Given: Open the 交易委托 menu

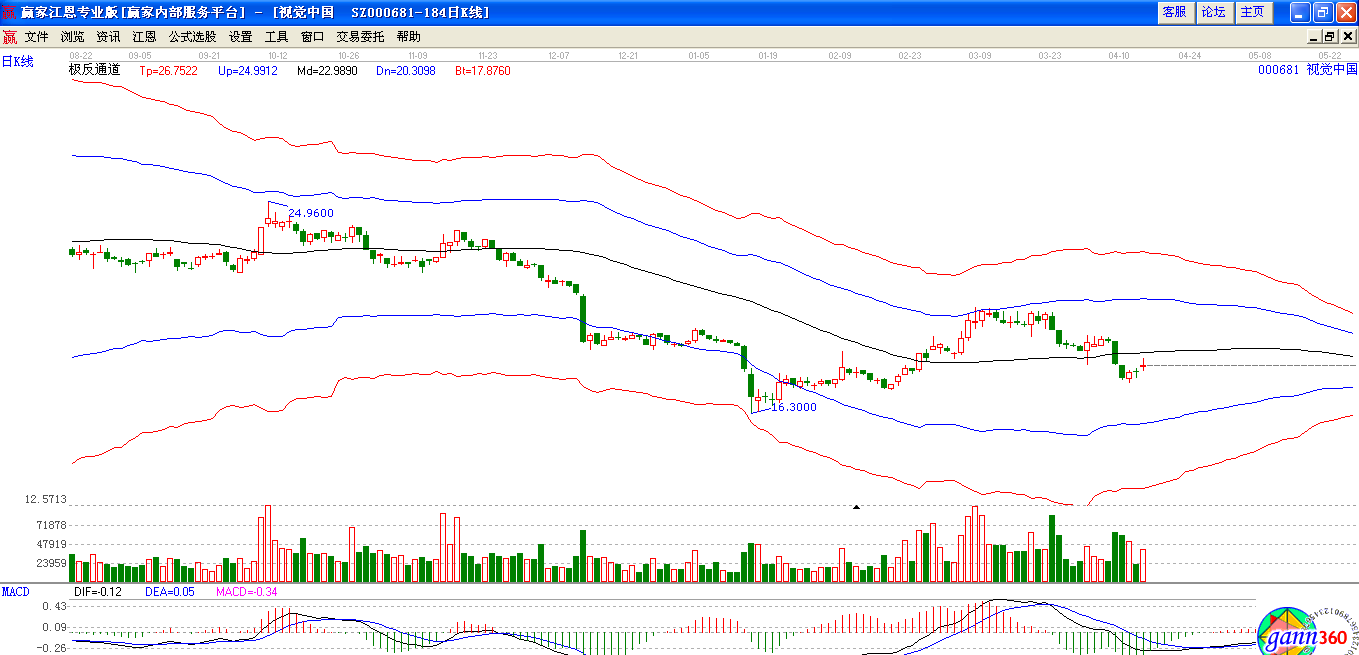Looking at the screenshot, I should click(360, 37).
